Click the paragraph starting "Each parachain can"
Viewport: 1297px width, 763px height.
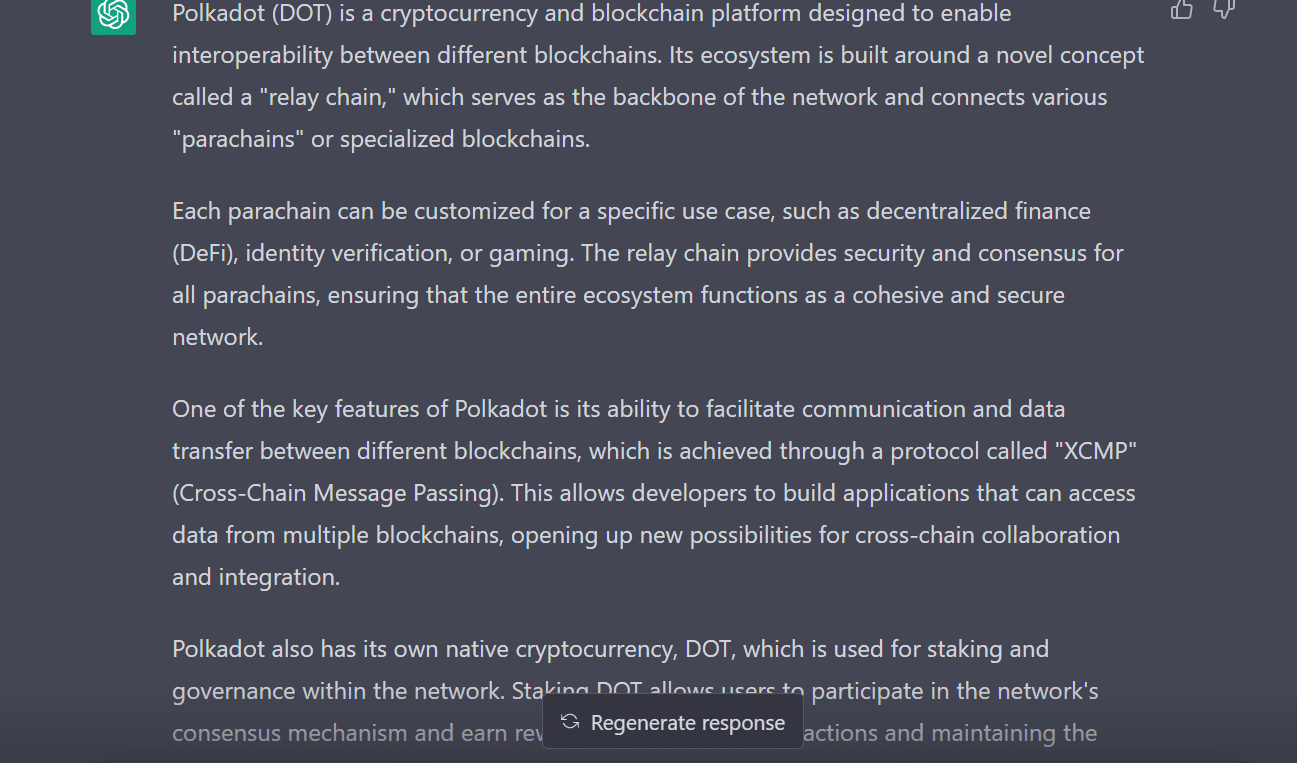tap(648, 274)
